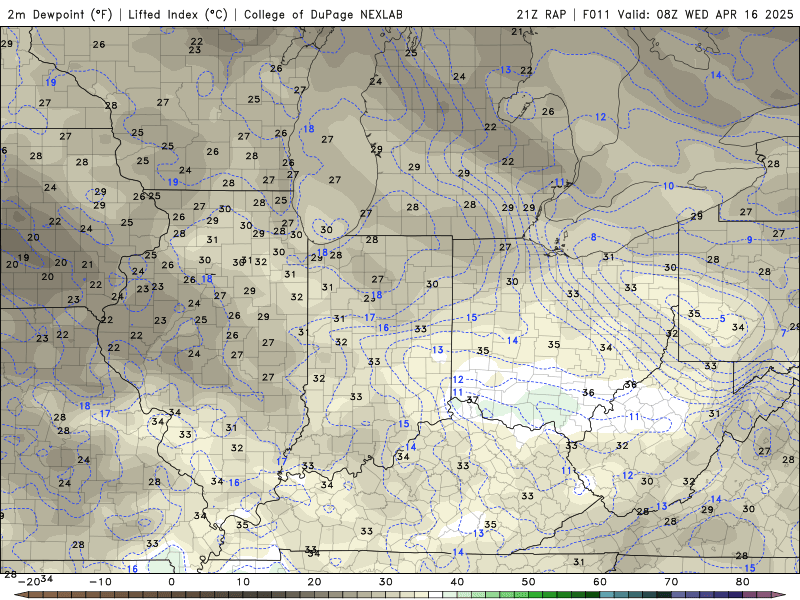Image resolution: width=800 pixels, height=600 pixels.
Task: Click the '-10' tick on the color scale
Action: click(x=100, y=582)
